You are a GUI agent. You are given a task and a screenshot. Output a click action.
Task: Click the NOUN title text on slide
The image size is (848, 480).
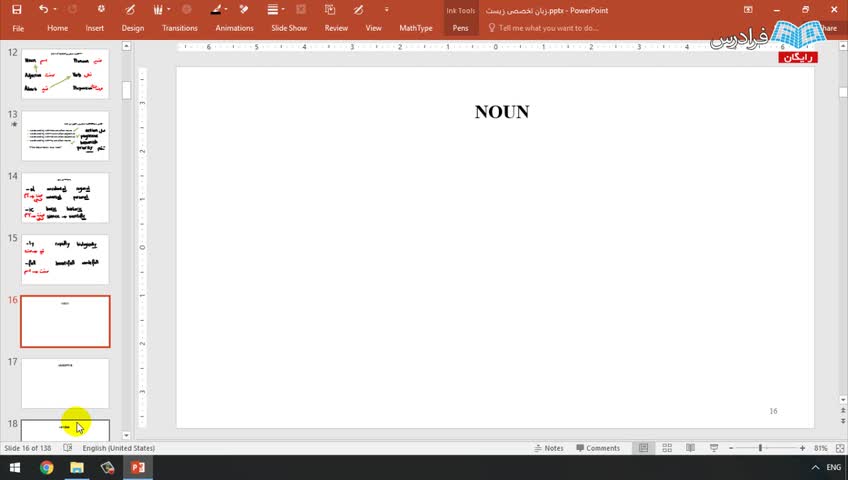(502, 112)
